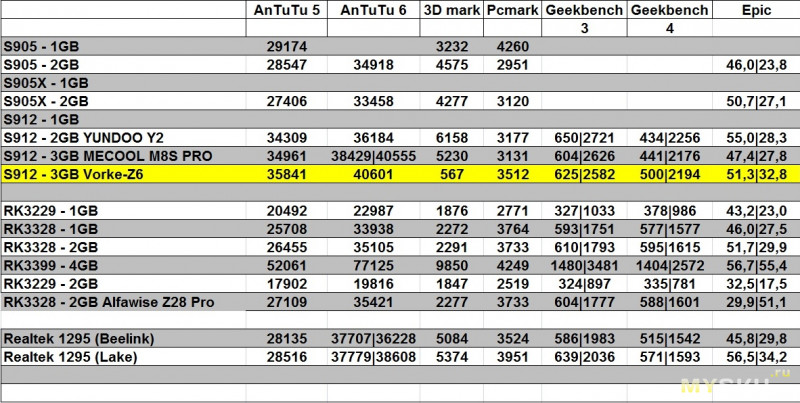Click 3D mark value 9850

pyautogui.click(x=452, y=266)
